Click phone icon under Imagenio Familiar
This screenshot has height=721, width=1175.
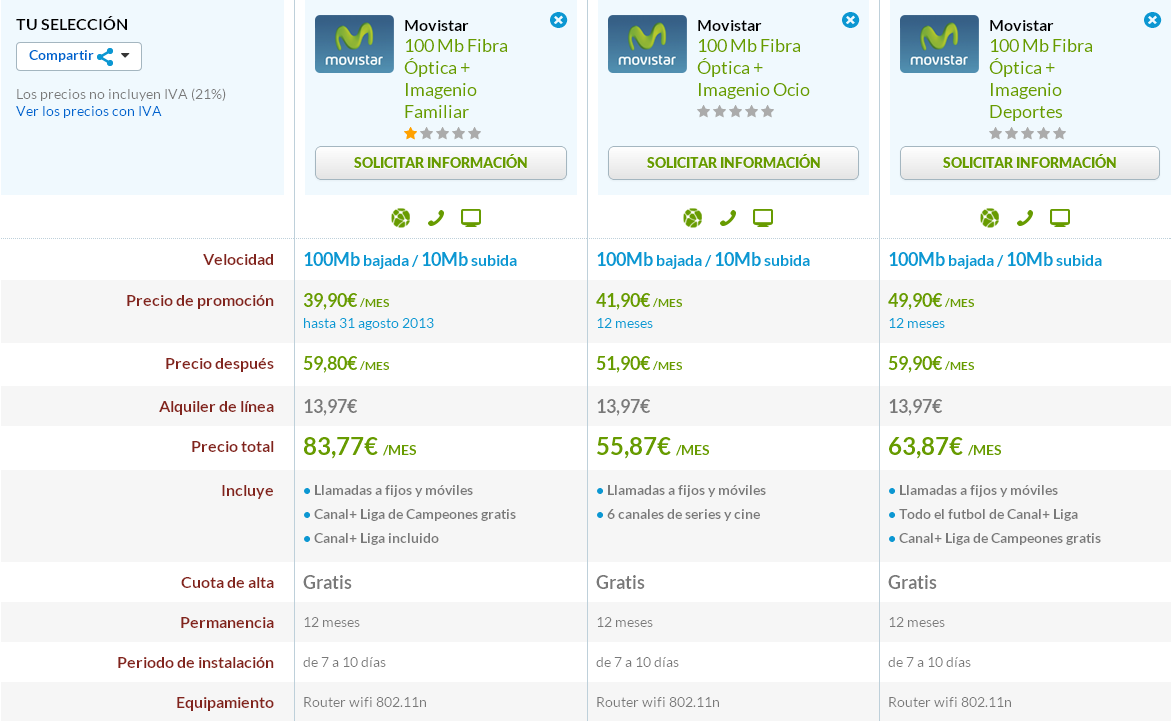[435, 218]
